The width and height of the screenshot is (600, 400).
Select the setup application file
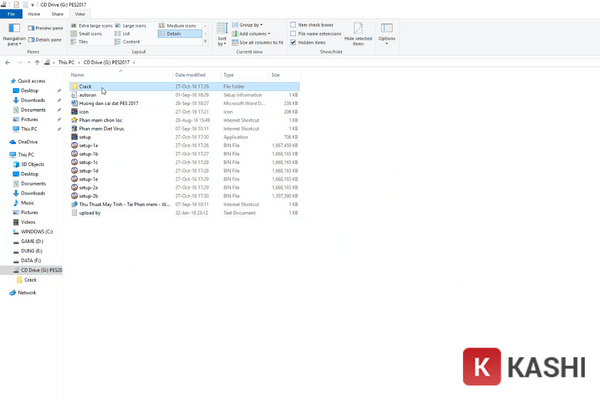(85, 136)
